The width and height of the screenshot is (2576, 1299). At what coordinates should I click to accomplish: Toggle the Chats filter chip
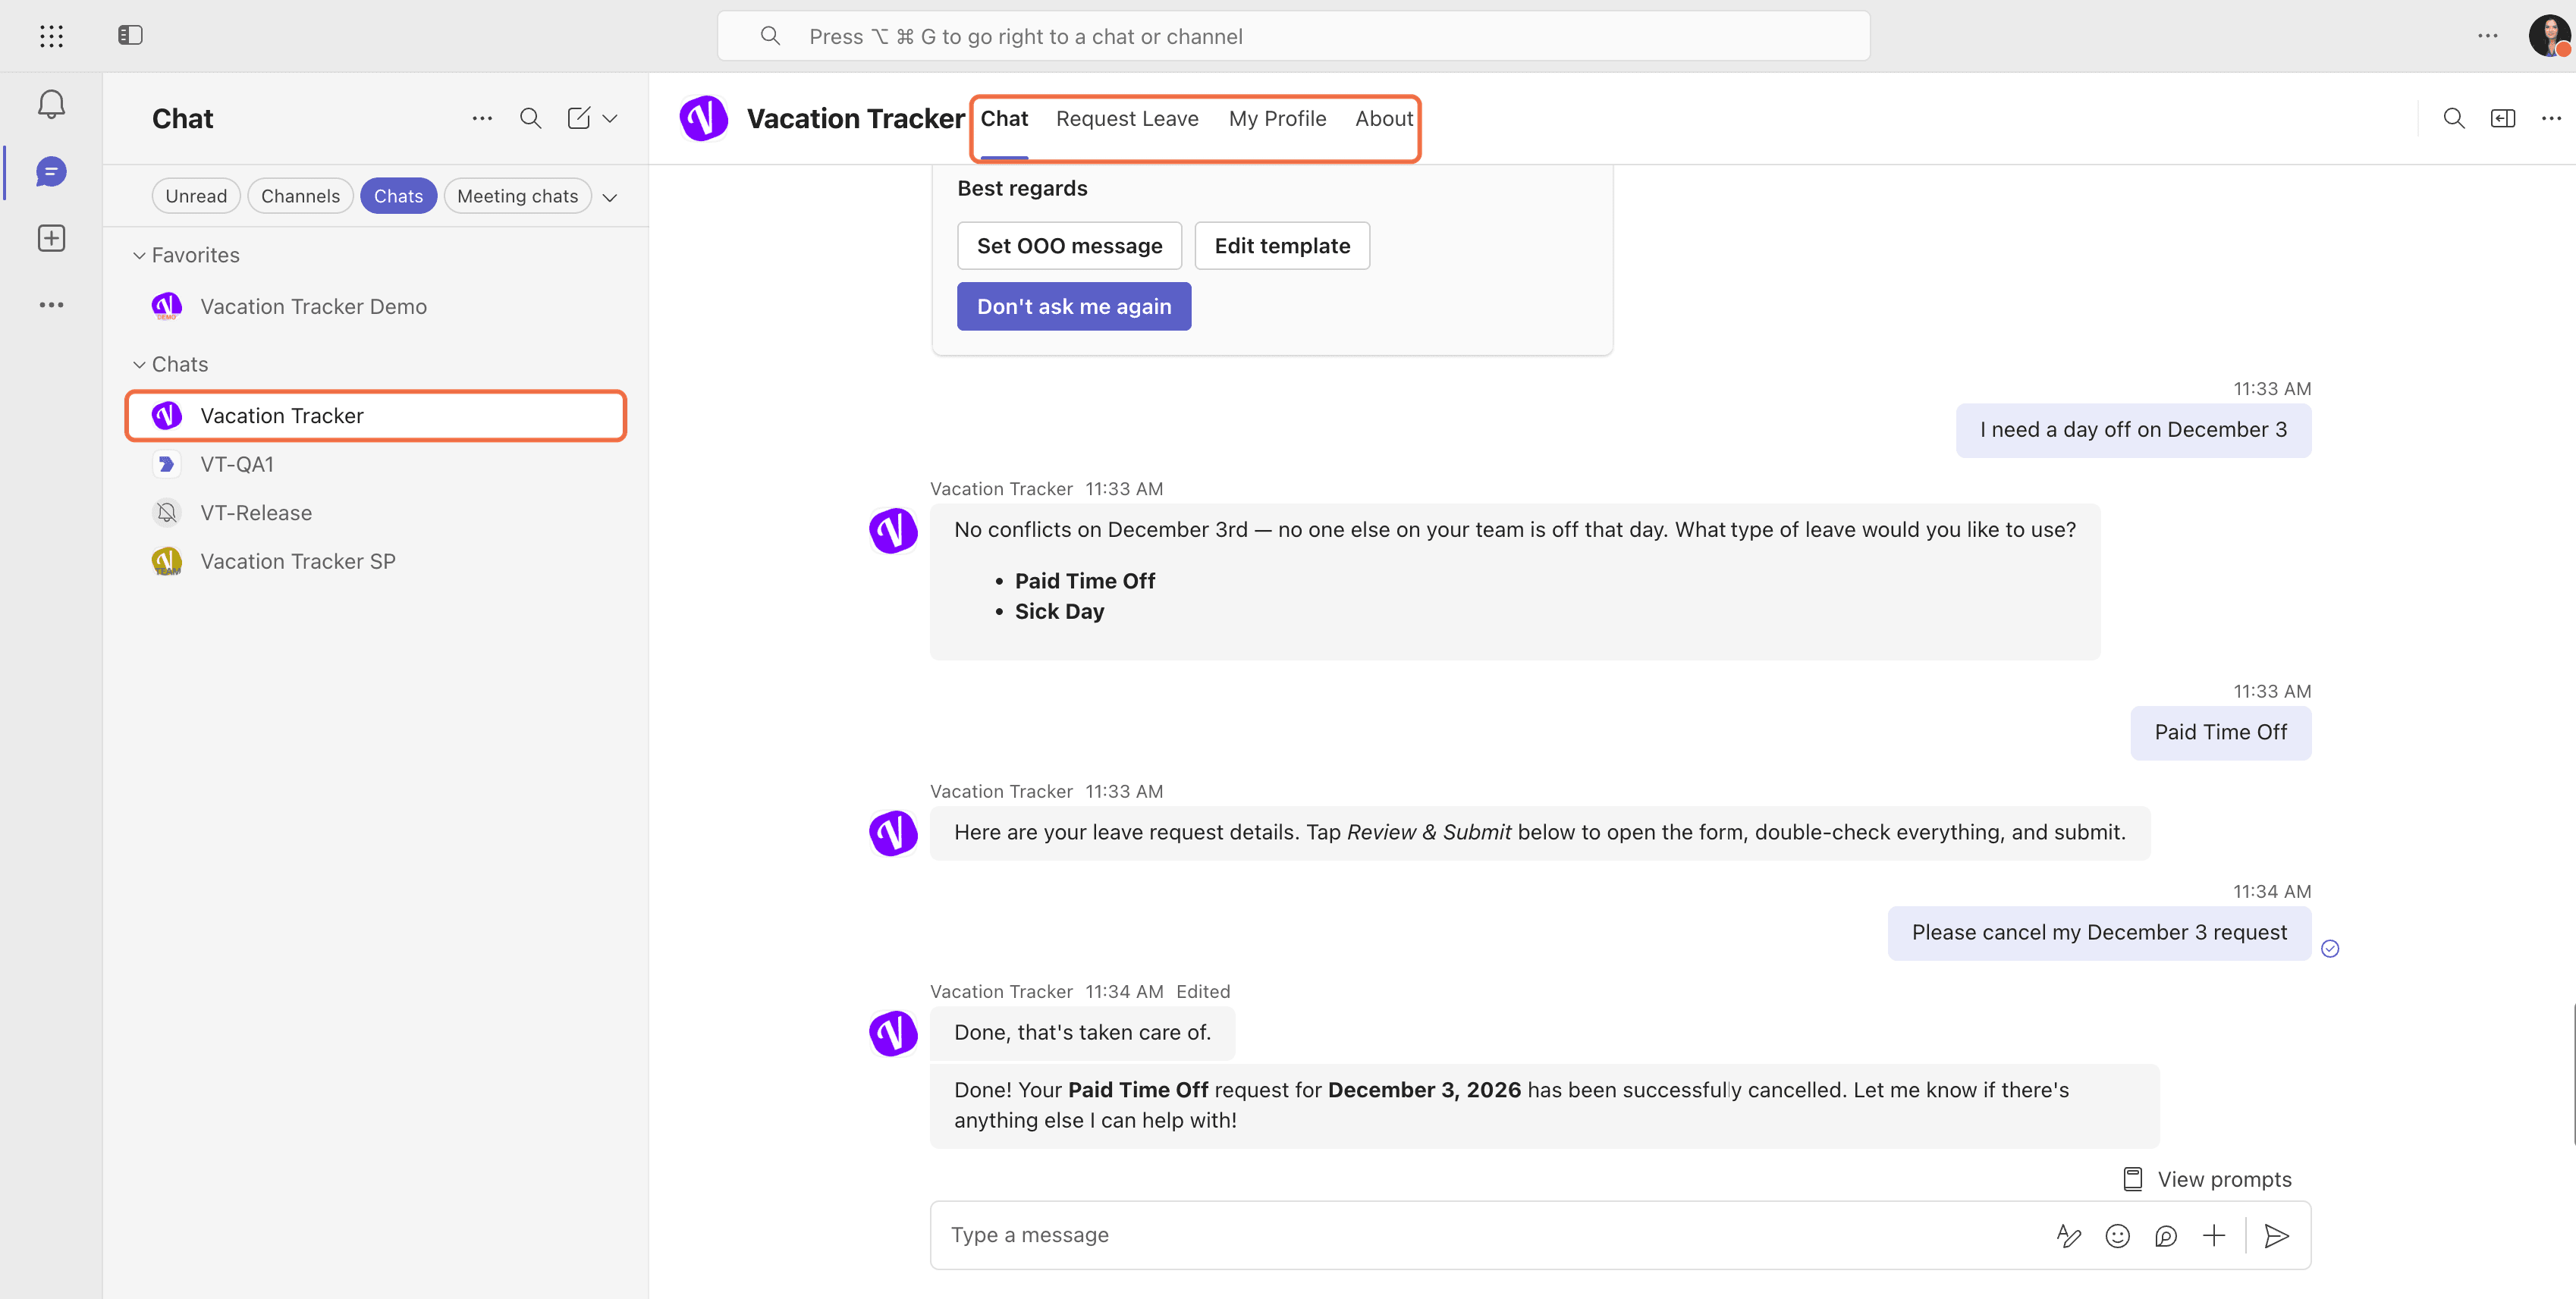(x=398, y=196)
